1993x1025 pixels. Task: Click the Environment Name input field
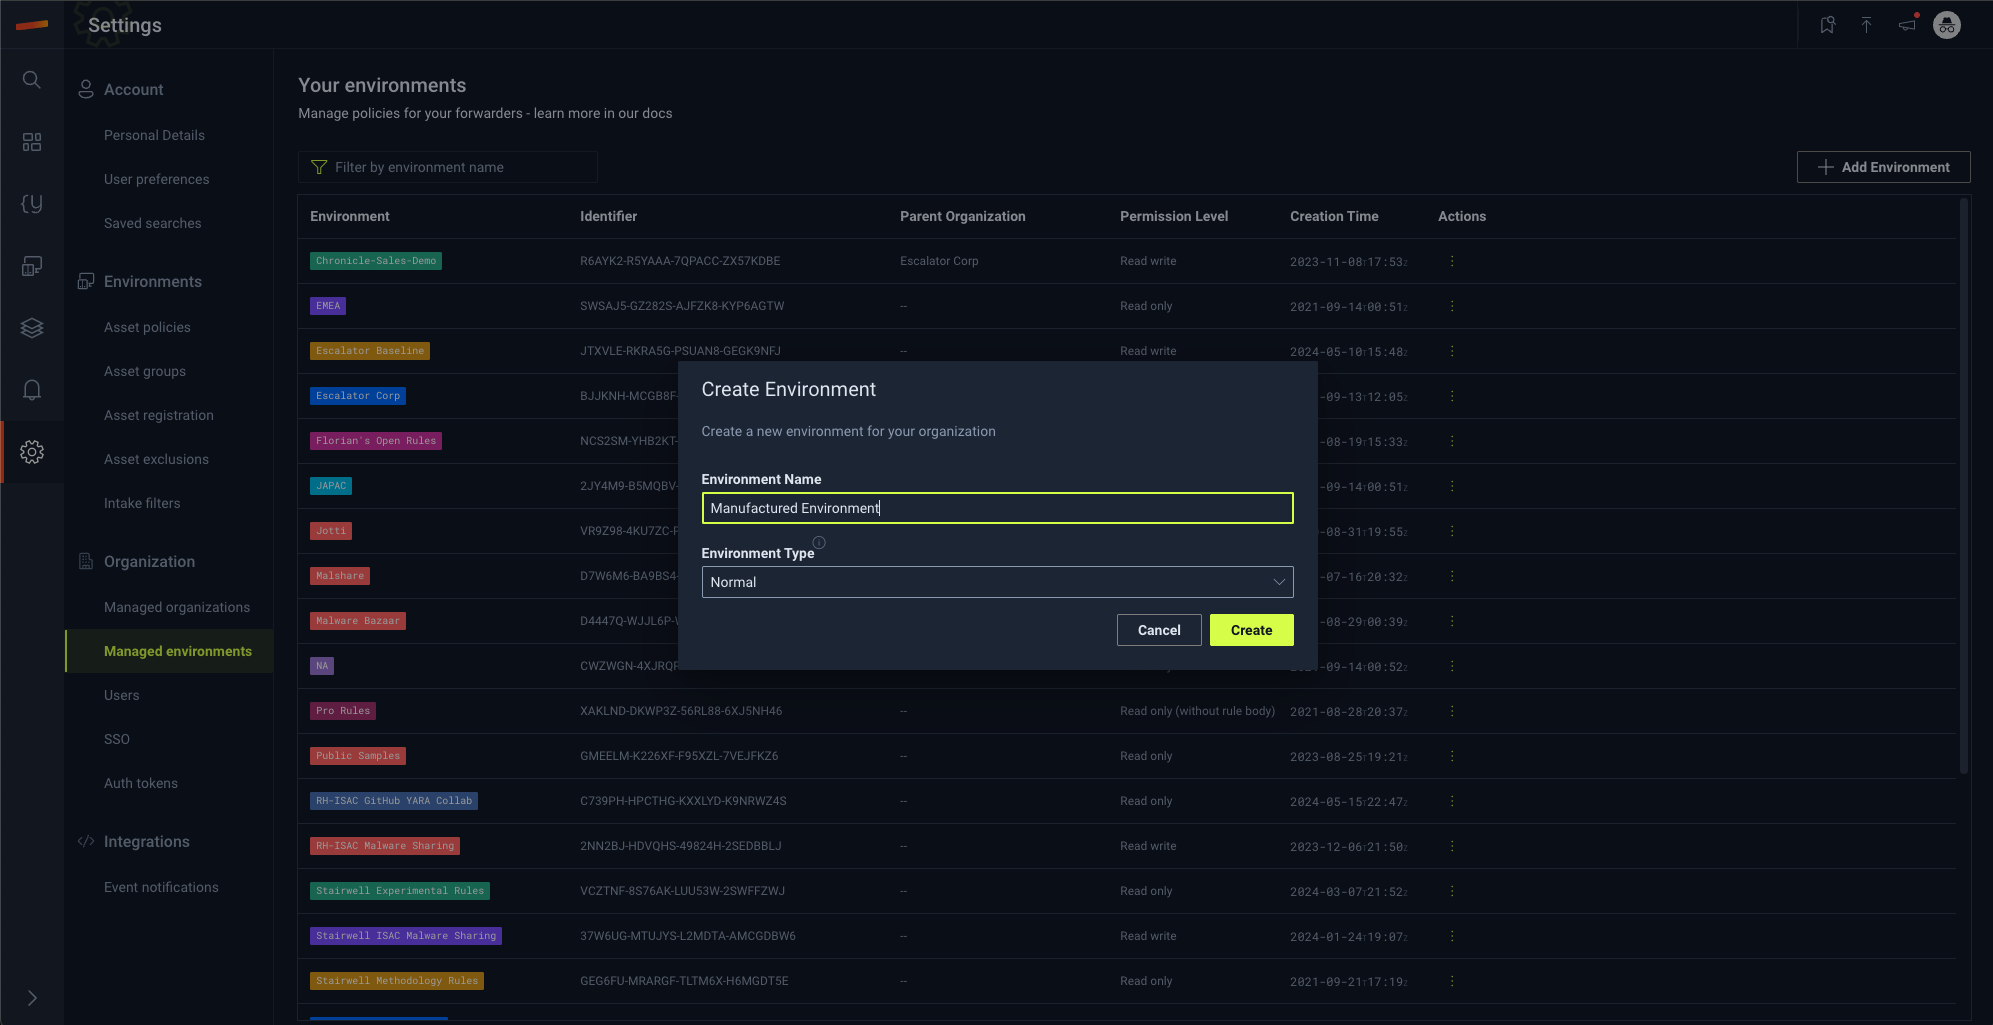pos(997,508)
